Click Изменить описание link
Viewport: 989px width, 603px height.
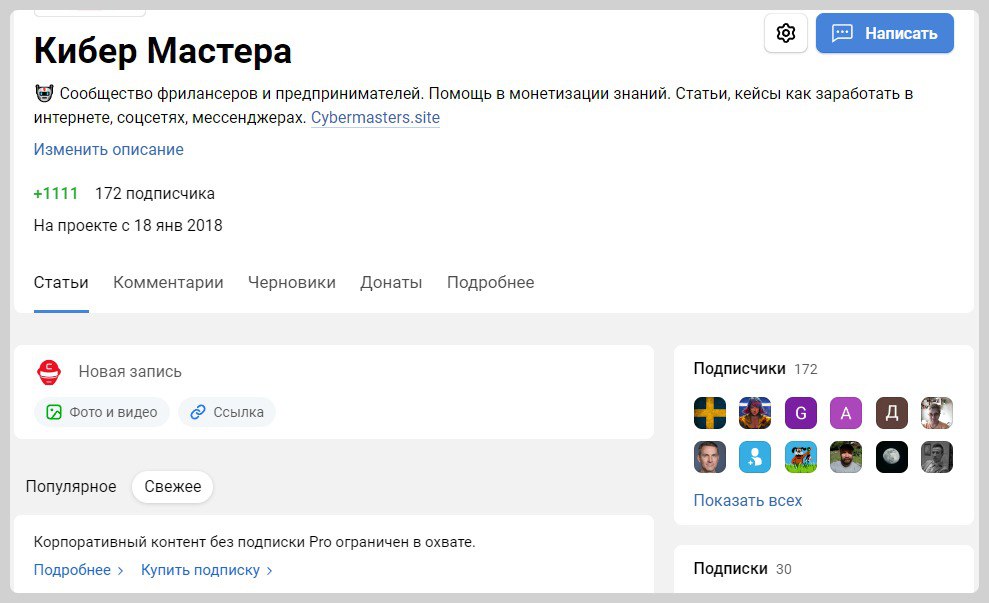coord(108,149)
